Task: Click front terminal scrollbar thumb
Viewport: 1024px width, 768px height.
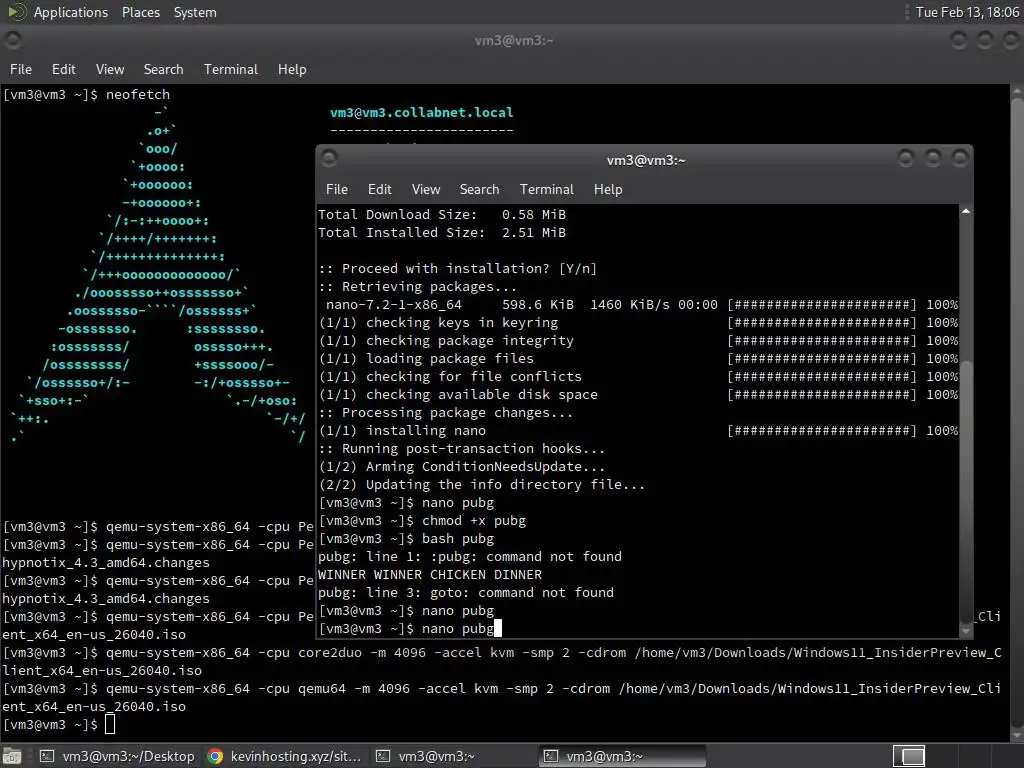Action: pos(966,491)
